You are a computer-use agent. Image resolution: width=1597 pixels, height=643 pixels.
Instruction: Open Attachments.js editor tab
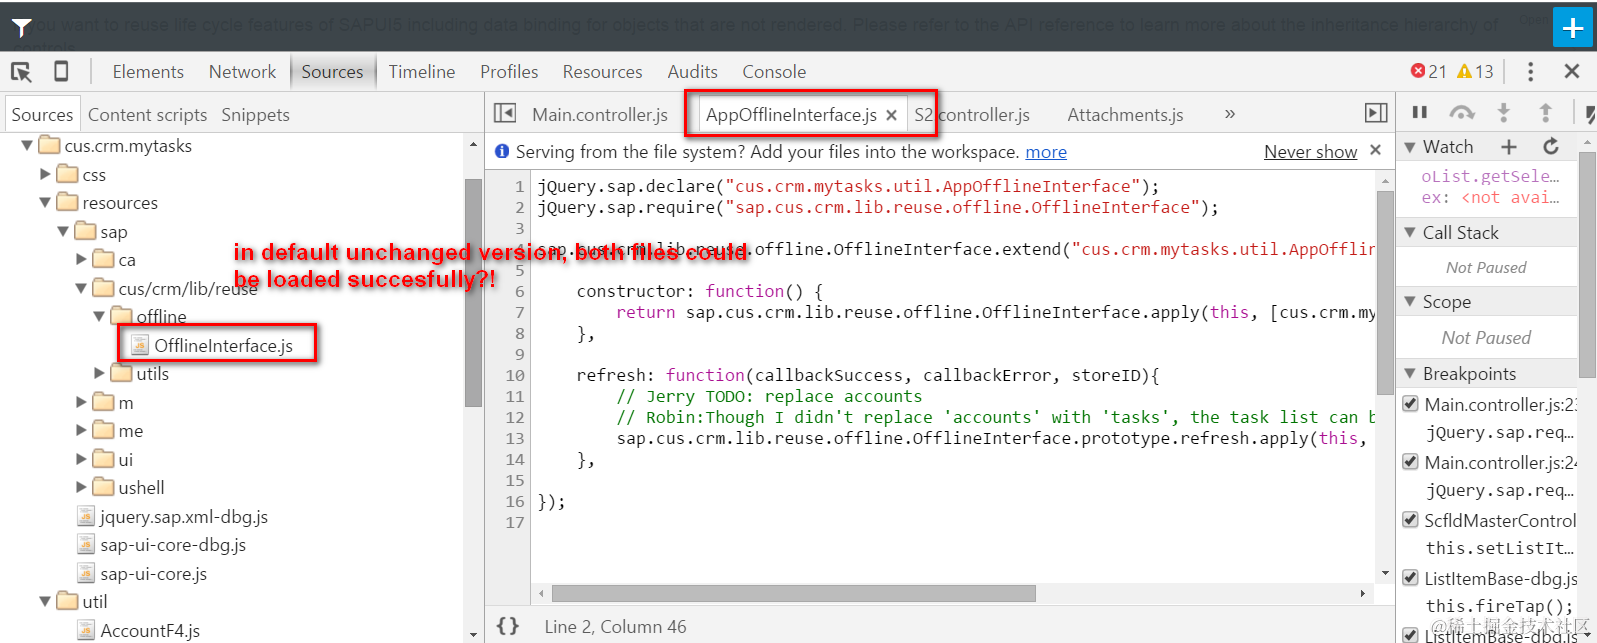1125,115
